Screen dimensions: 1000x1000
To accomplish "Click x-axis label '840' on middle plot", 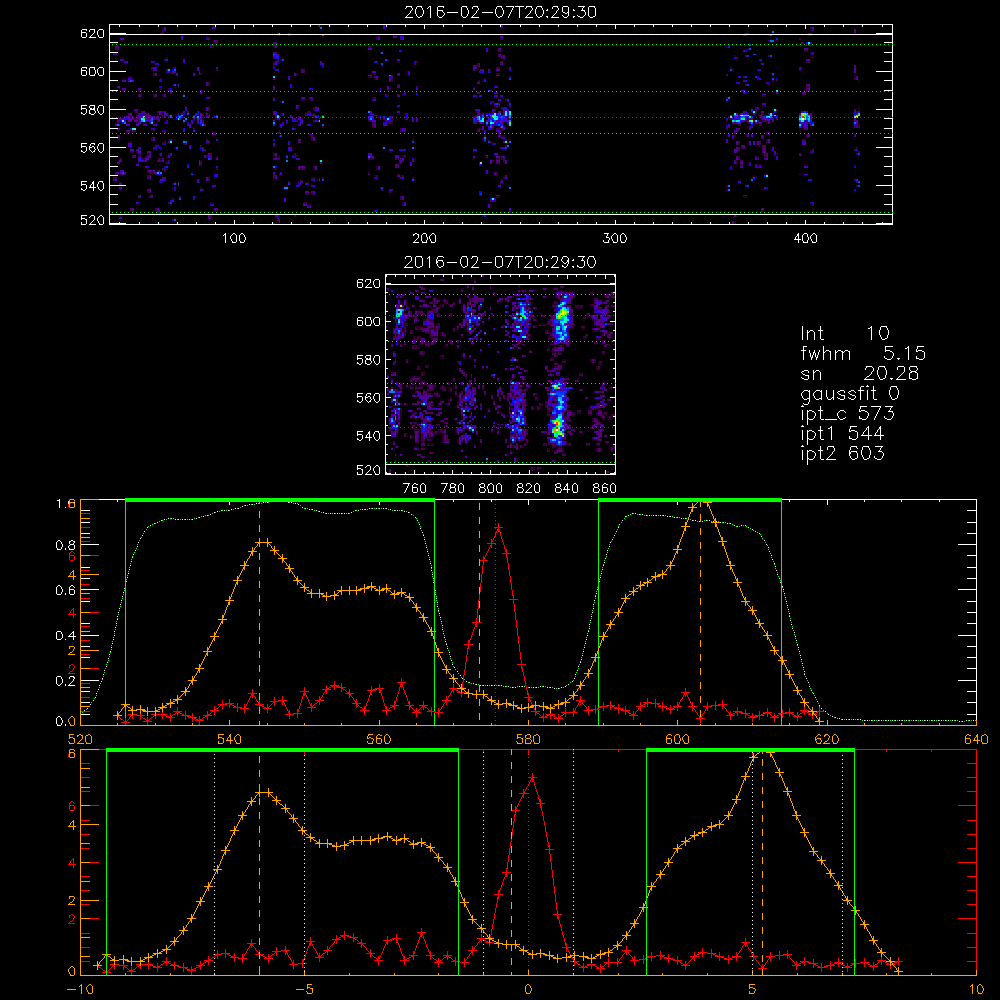I will (566, 489).
